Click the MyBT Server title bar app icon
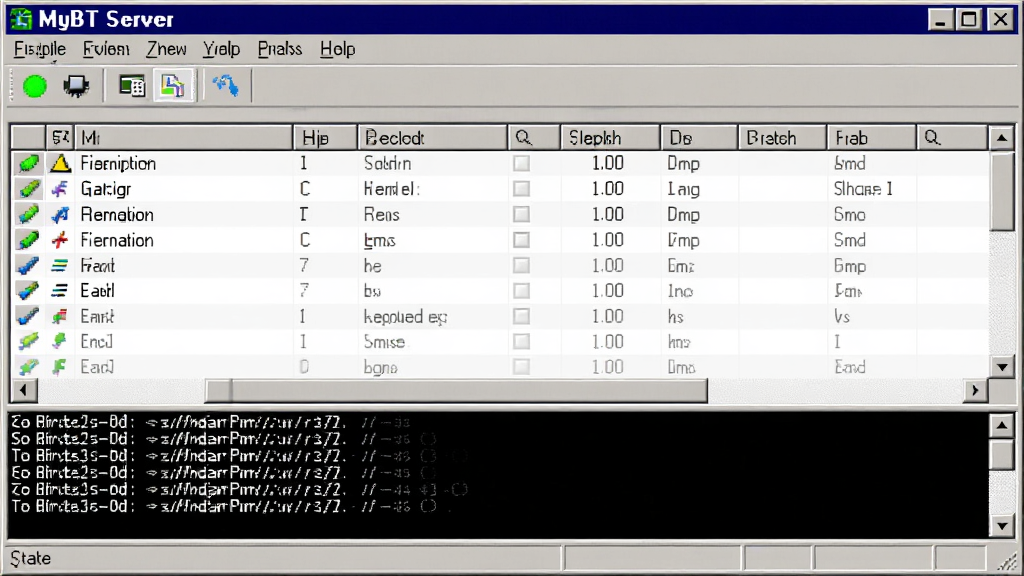The image size is (1024, 576). click(21, 19)
